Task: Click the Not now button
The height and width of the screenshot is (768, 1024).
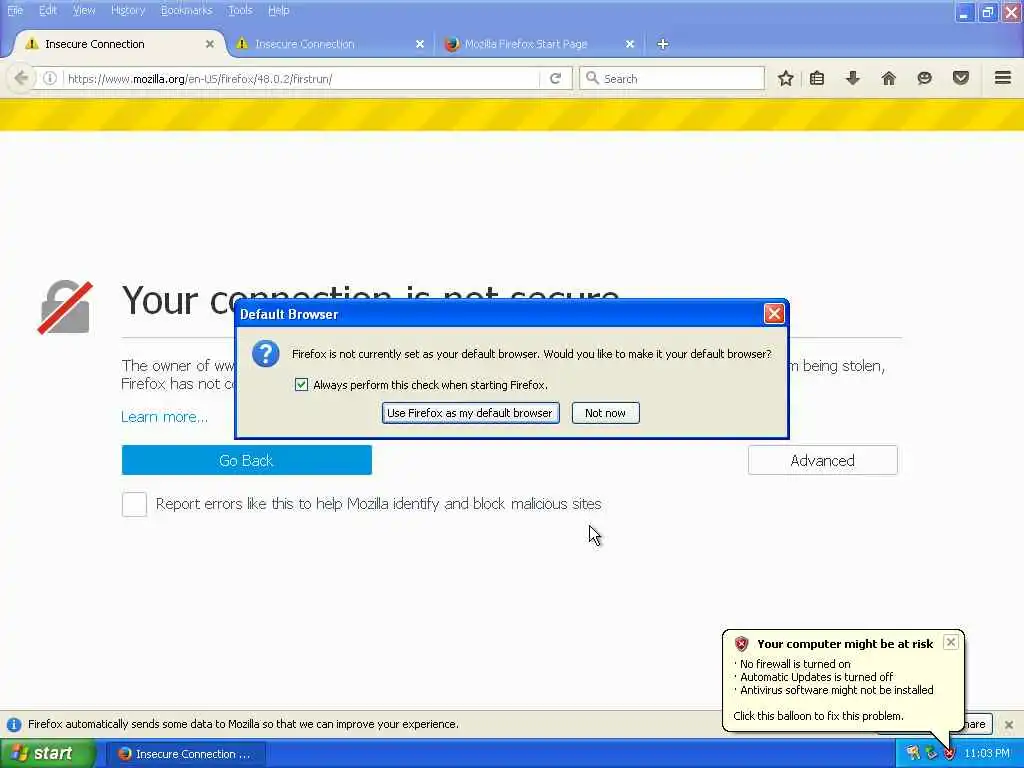Action: [x=605, y=413]
